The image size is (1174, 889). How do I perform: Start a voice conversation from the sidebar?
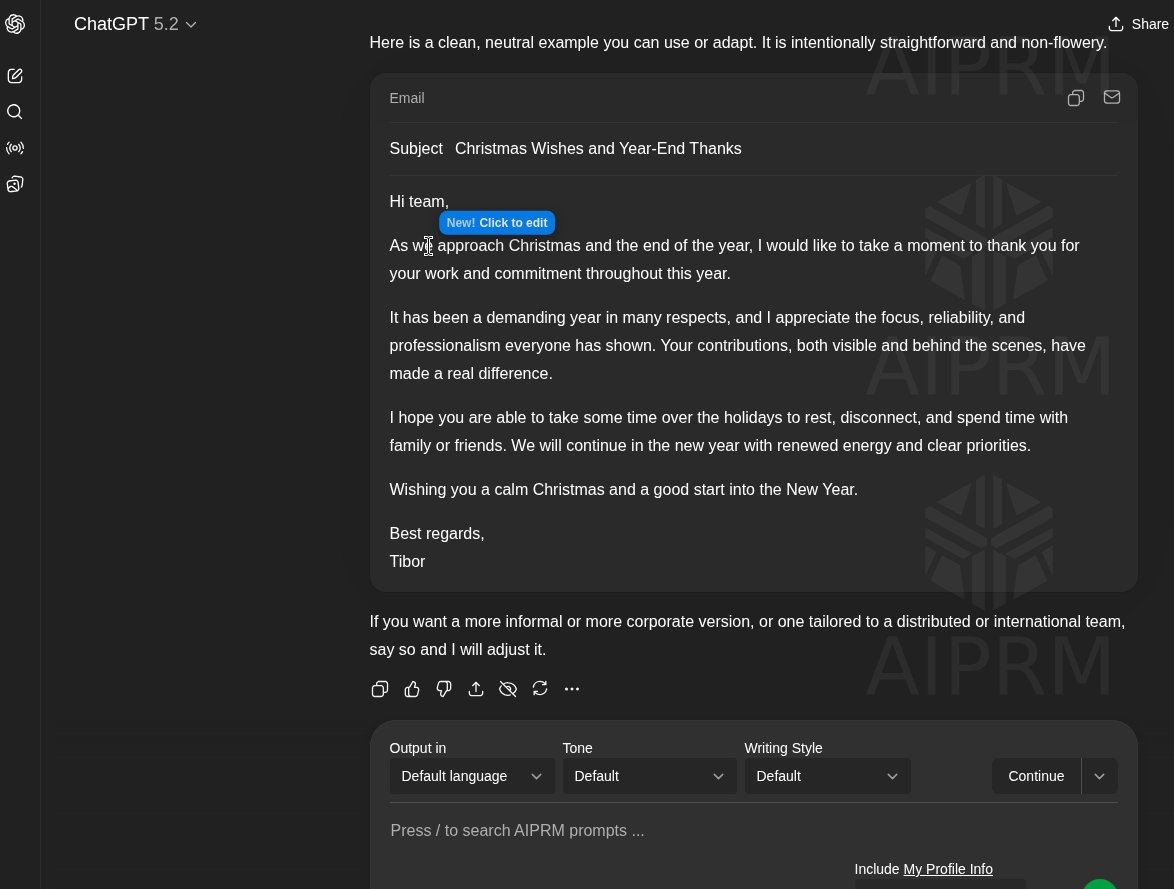[15, 148]
